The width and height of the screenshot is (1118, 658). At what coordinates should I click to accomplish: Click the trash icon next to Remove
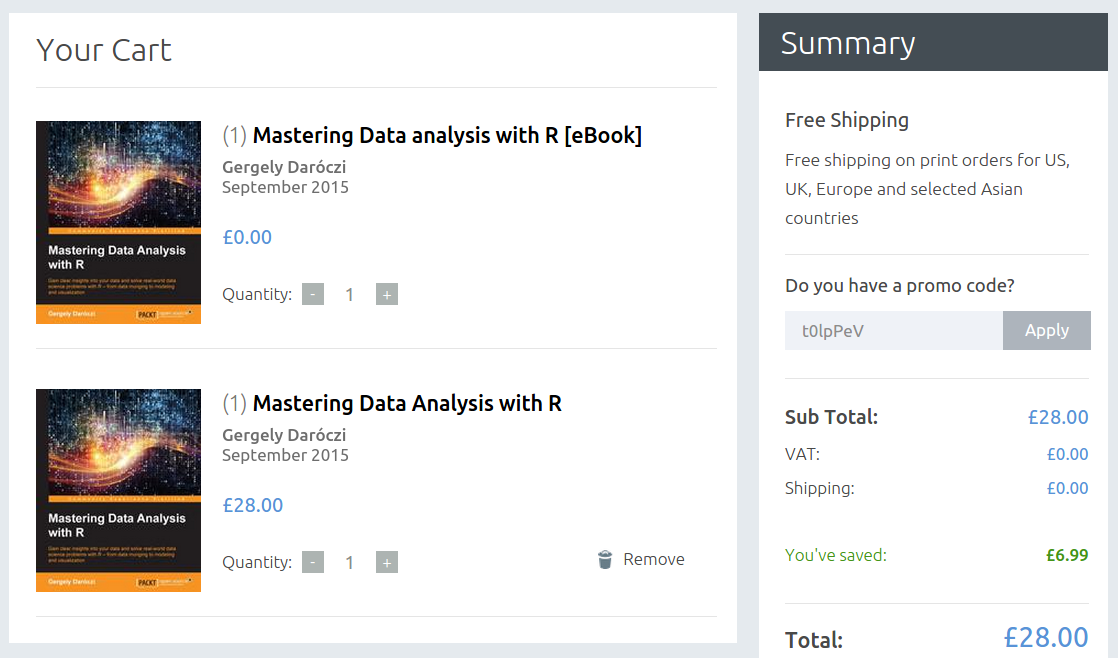605,560
